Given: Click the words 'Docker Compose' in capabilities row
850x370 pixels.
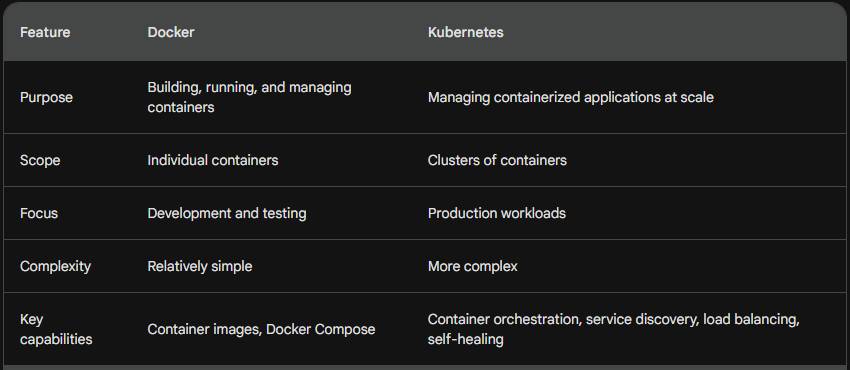Looking at the screenshot, I should pyautogui.click(x=320, y=329).
